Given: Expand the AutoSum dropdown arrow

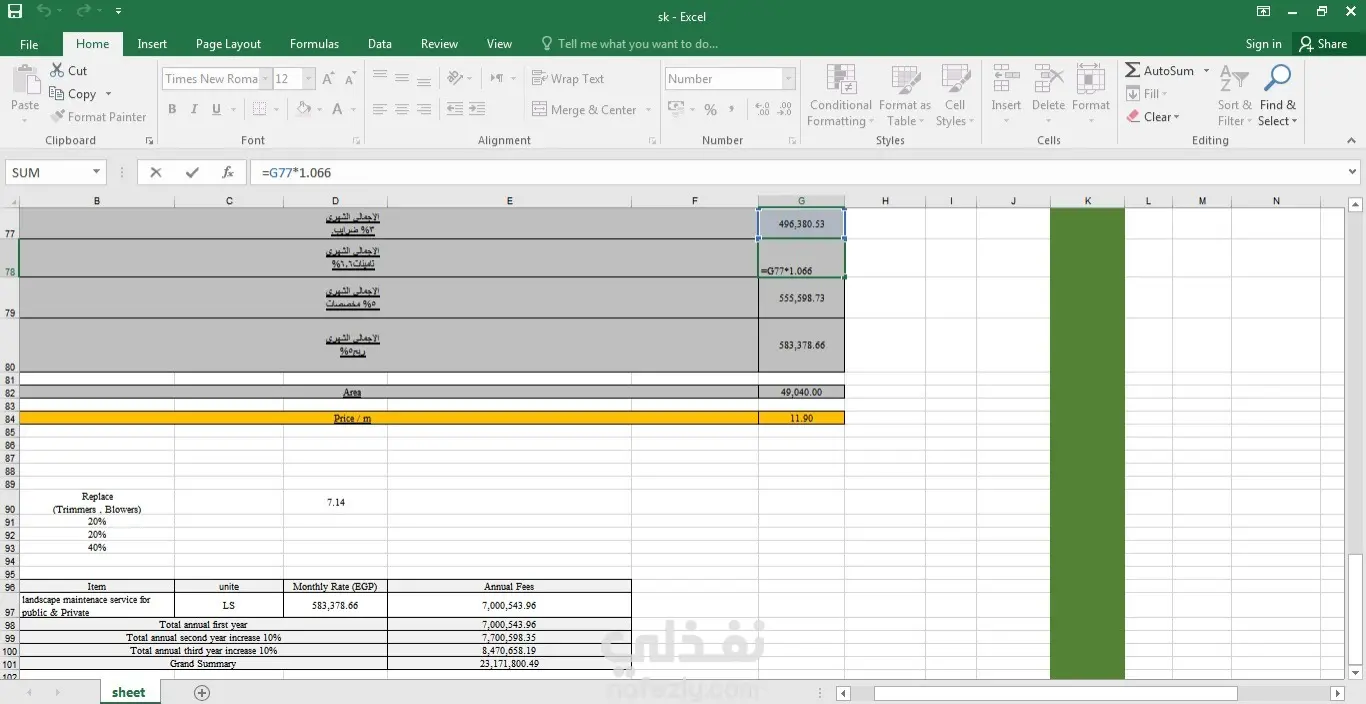Looking at the screenshot, I should pyautogui.click(x=1206, y=71).
